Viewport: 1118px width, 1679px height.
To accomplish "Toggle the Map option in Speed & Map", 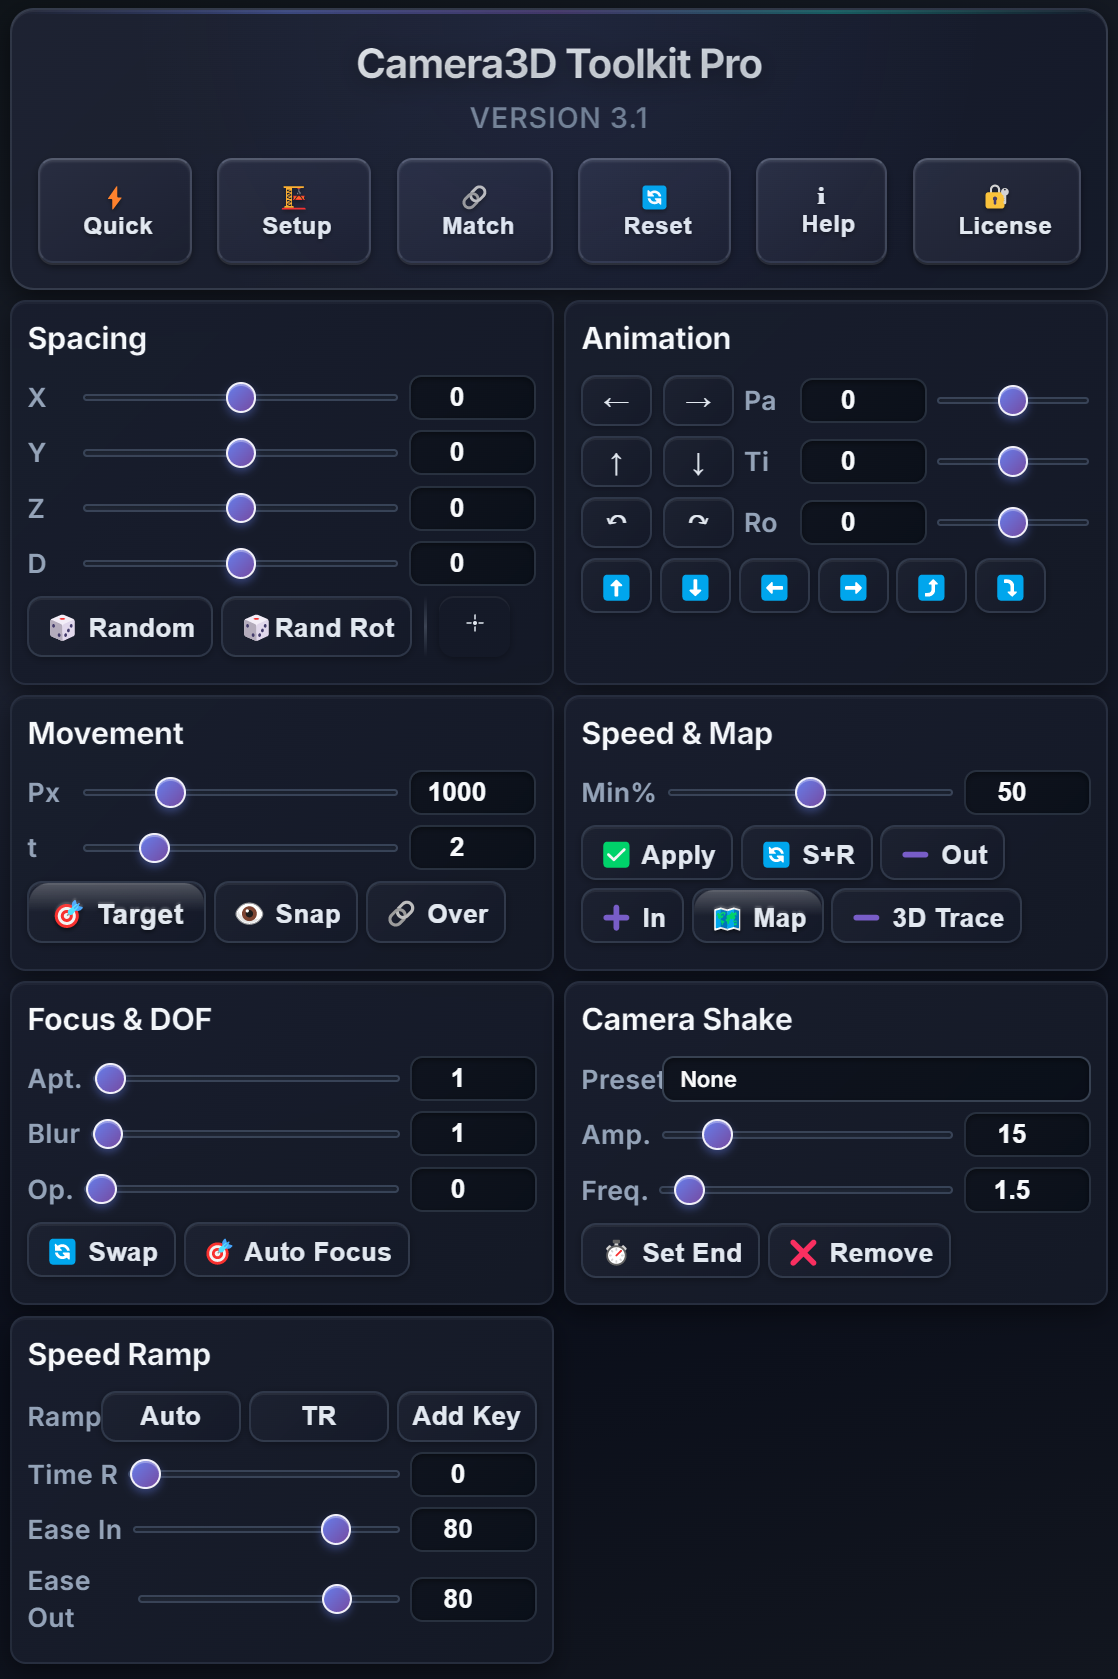I will point(757,916).
